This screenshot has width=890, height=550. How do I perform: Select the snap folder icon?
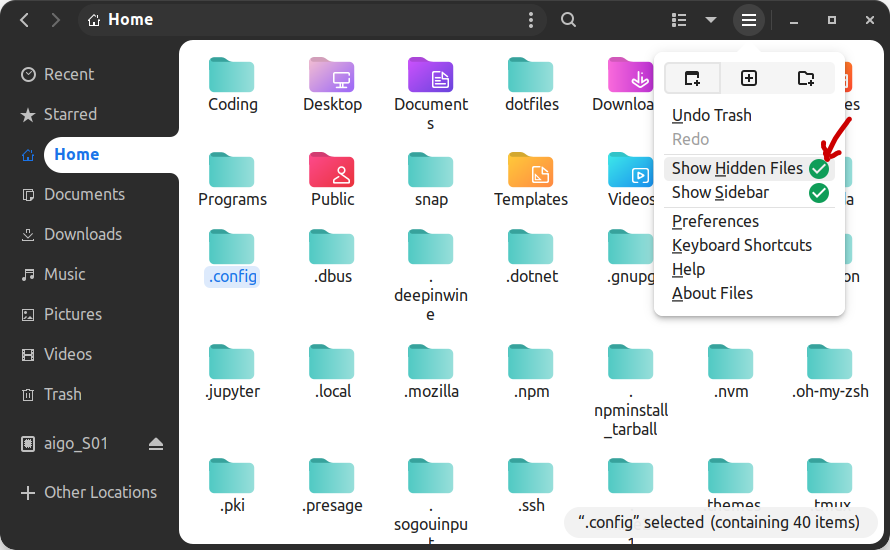click(x=431, y=170)
